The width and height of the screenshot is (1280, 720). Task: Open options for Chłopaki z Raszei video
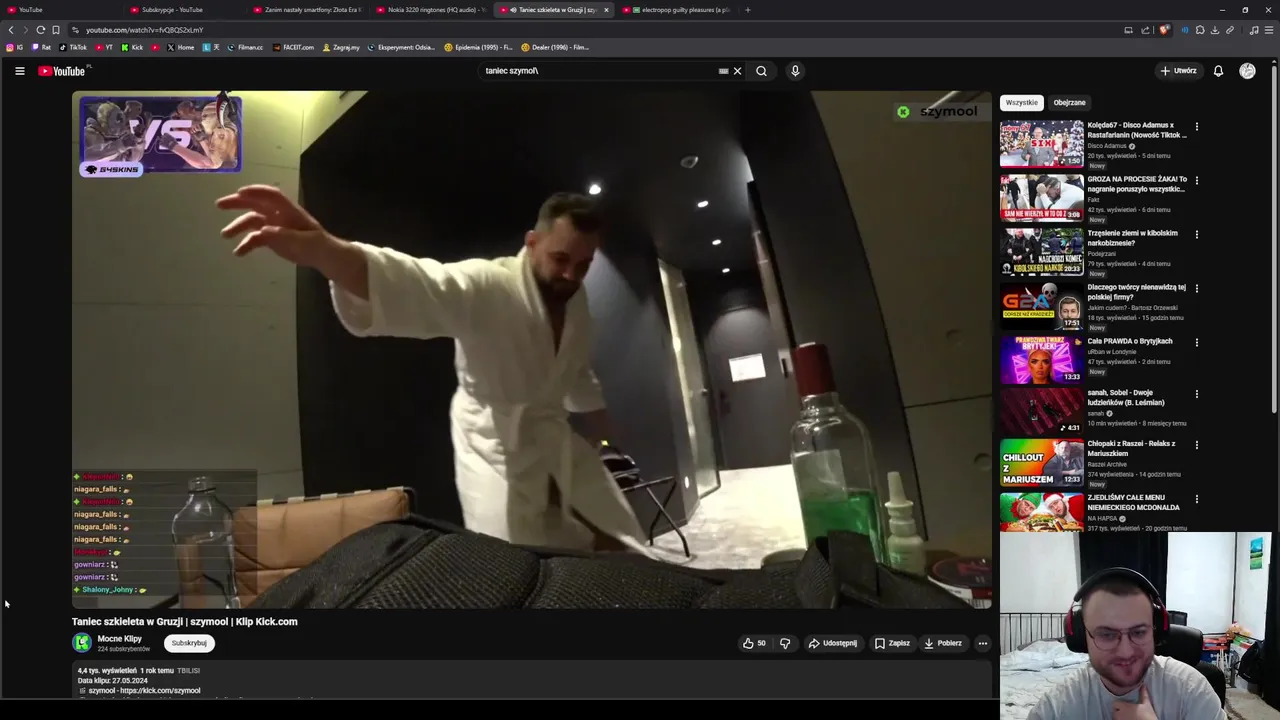click(1196, 445)
